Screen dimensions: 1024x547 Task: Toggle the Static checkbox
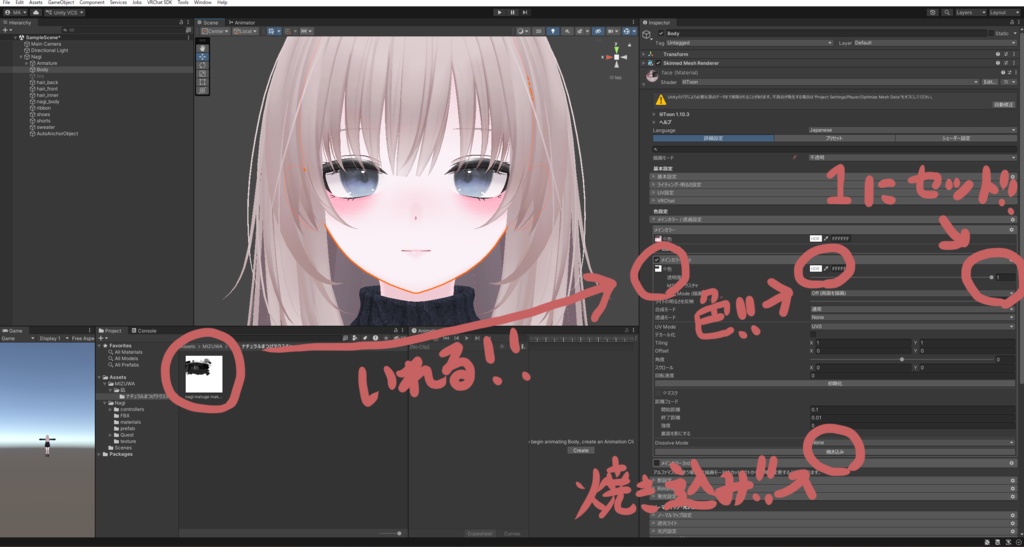click(991, 33)
